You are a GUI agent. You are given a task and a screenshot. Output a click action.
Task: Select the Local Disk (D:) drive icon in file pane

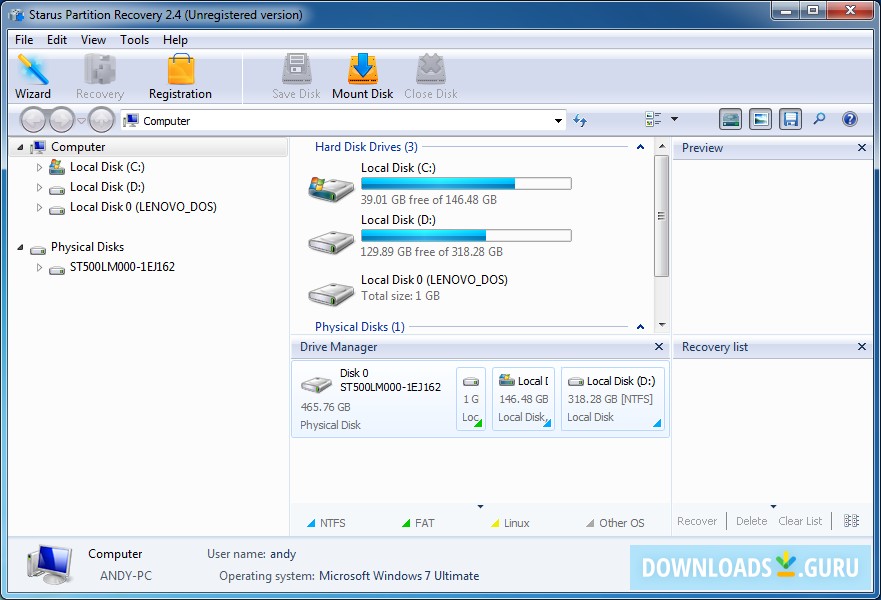[x=331, y=242]
